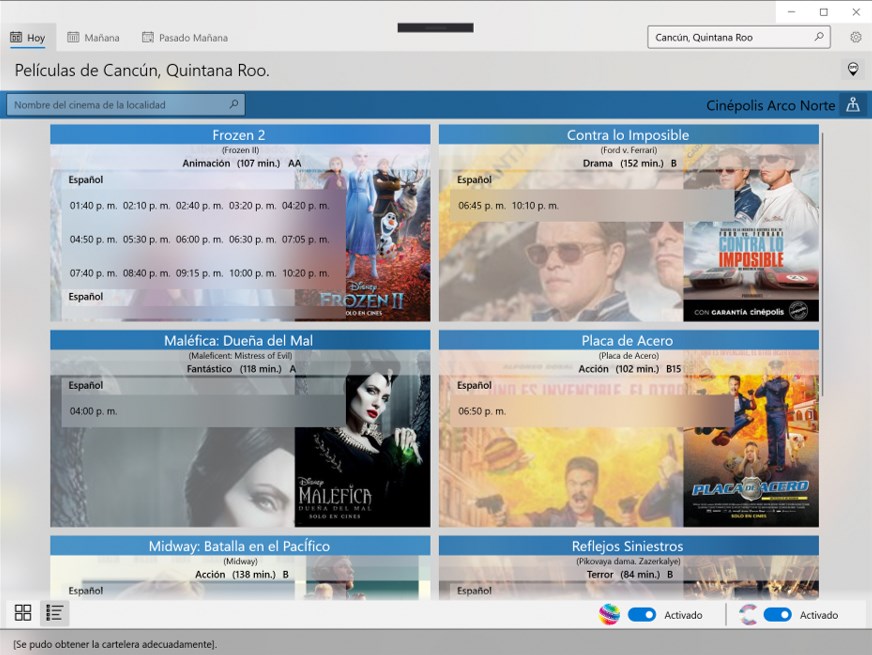Switch to grid view layout
This screenshot has width=872, height=655.
coord(23,613)
